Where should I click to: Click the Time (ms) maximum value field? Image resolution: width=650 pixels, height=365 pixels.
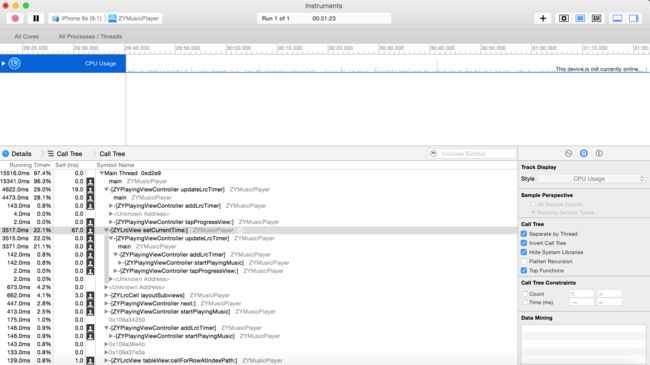click(x=609, y=302)
